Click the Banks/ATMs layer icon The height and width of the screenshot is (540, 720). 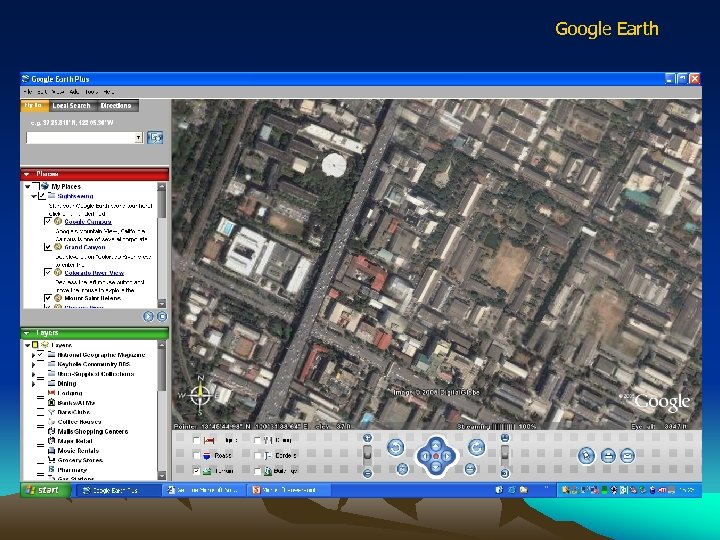point(52,403)
